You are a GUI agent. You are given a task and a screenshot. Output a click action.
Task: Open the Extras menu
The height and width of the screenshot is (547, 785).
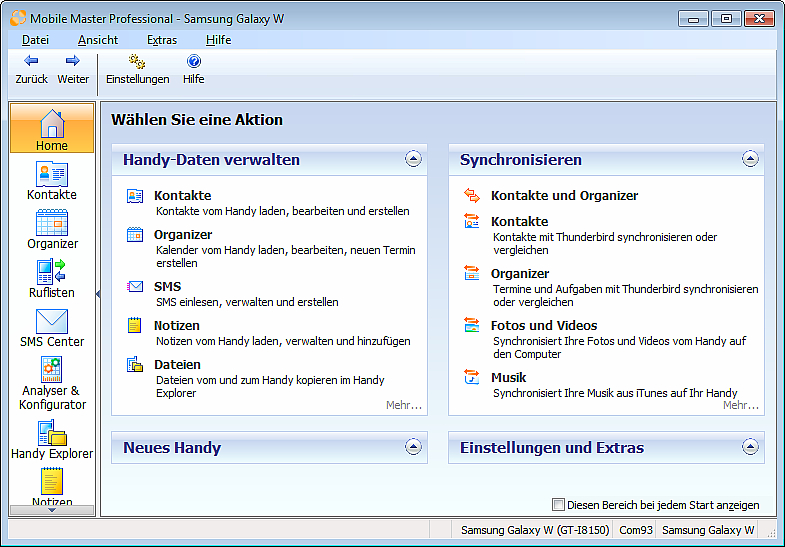[162, 40]
